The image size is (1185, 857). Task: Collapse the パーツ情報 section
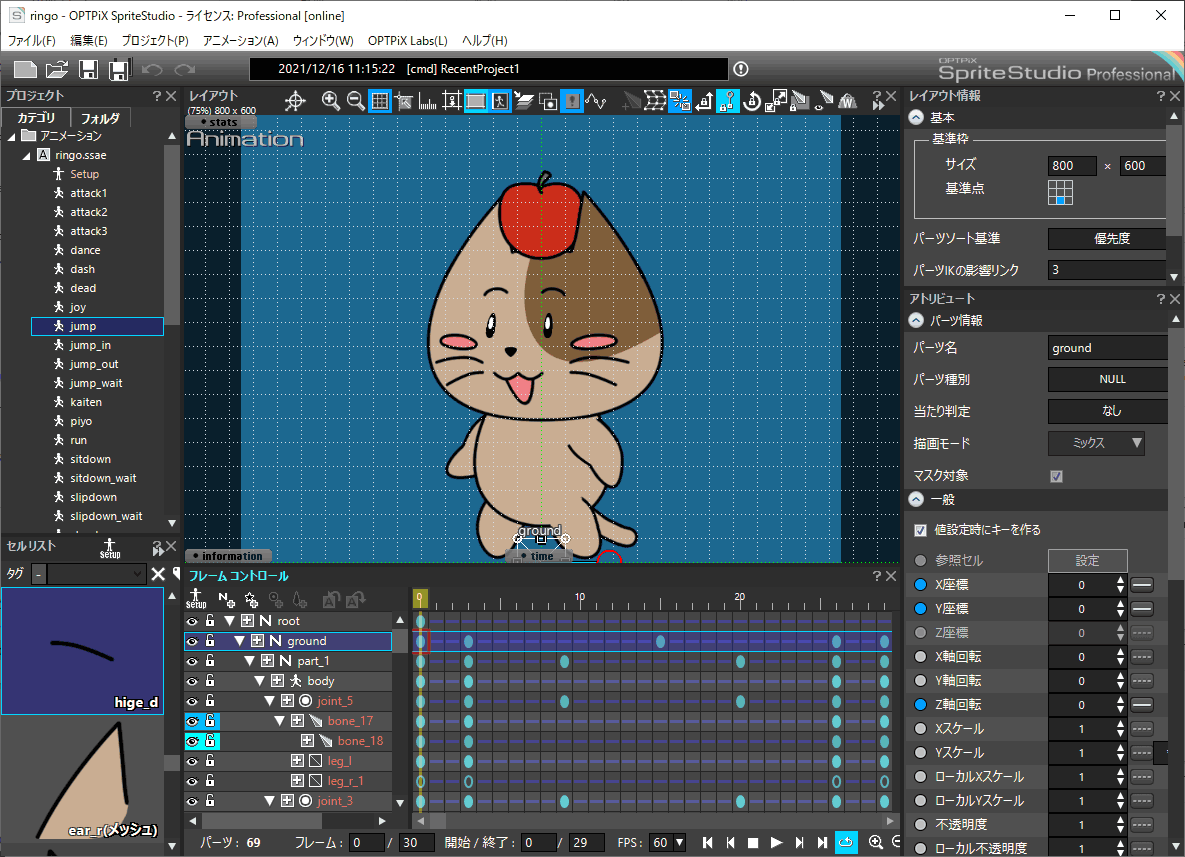[x=916, y=320]
